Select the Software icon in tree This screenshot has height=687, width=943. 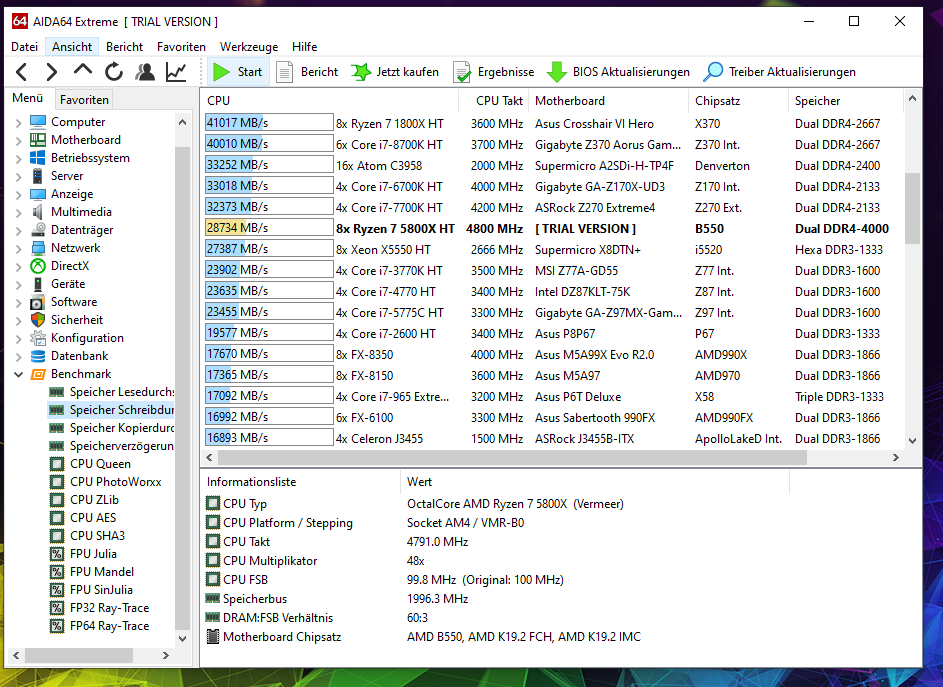click(x=38, y=302)
